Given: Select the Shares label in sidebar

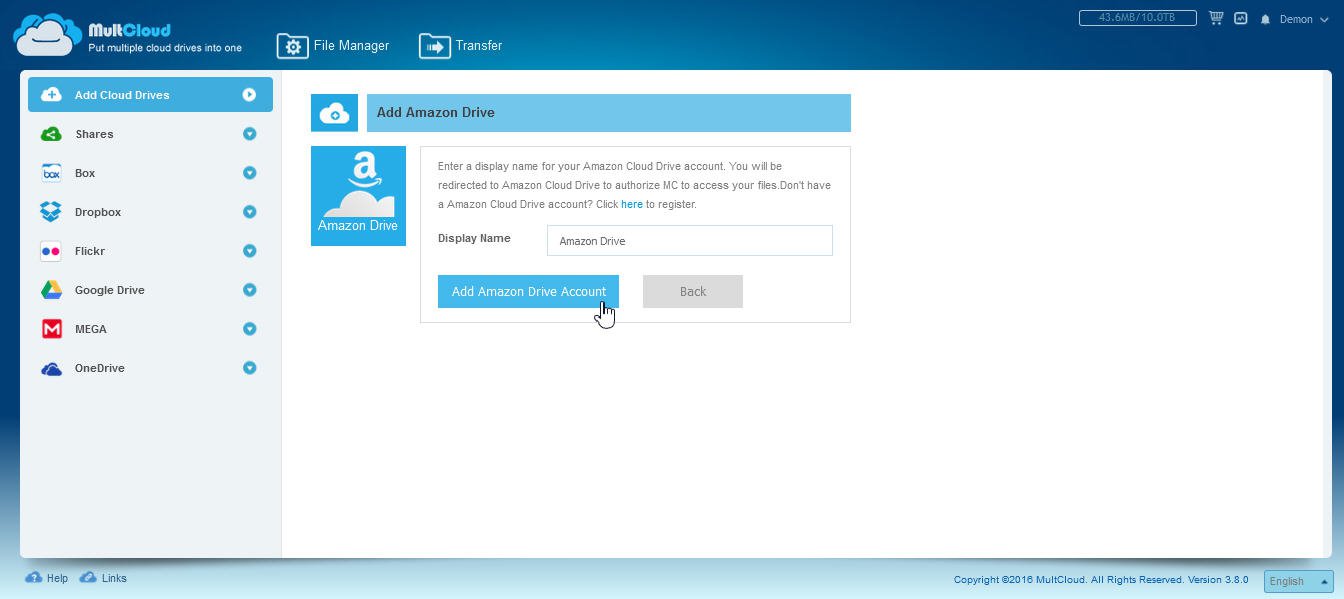Looking at the screenshot, I should click(94, 134).
